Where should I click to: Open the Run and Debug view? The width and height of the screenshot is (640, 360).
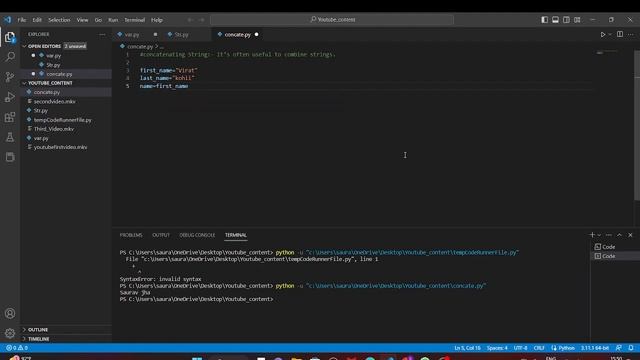10,97
